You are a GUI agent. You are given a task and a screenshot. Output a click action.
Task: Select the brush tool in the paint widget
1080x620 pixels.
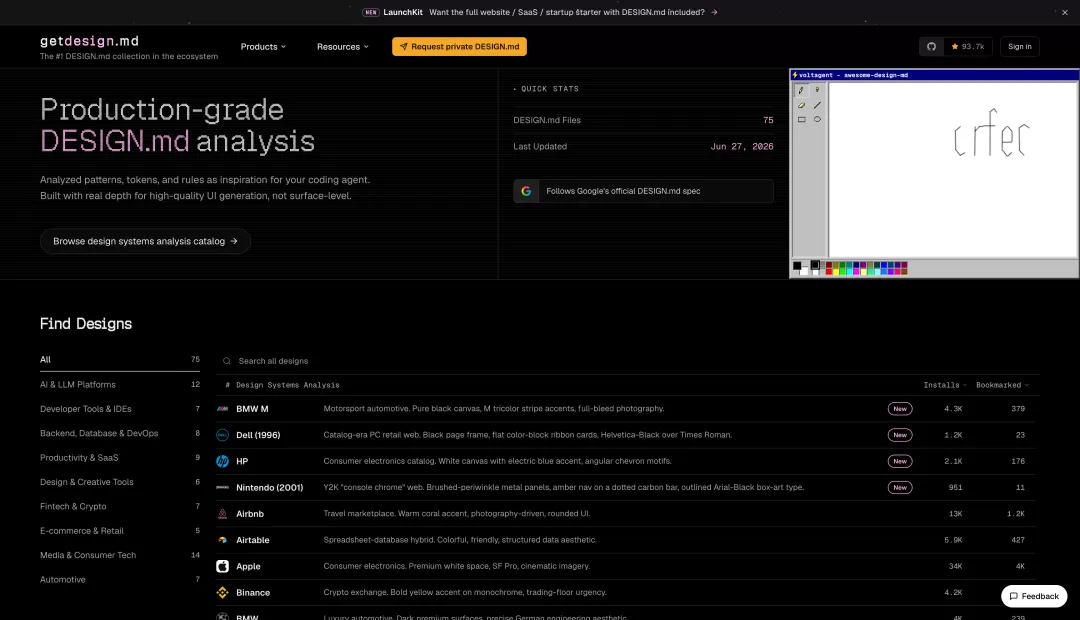(x=818, y=90)
